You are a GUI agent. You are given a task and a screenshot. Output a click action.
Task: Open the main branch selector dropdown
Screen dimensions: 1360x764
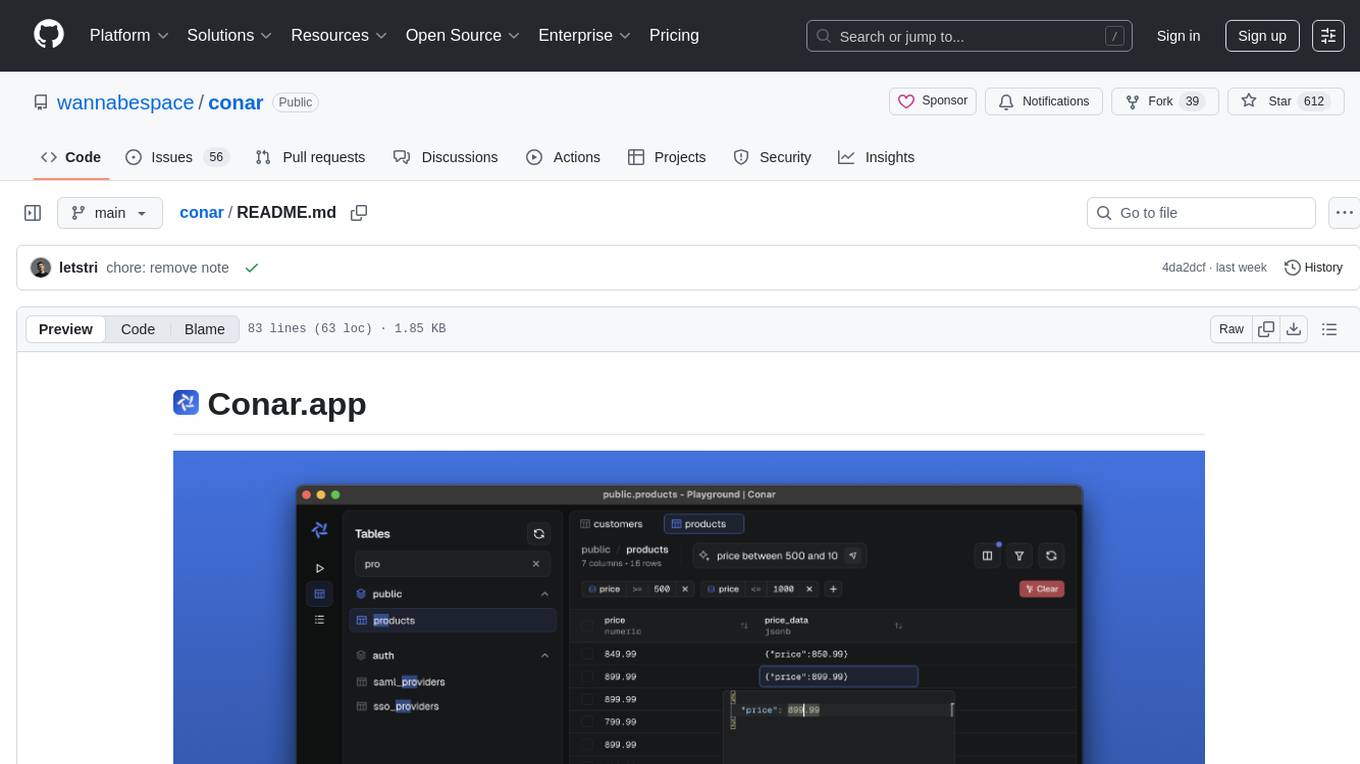click(109, 213)
